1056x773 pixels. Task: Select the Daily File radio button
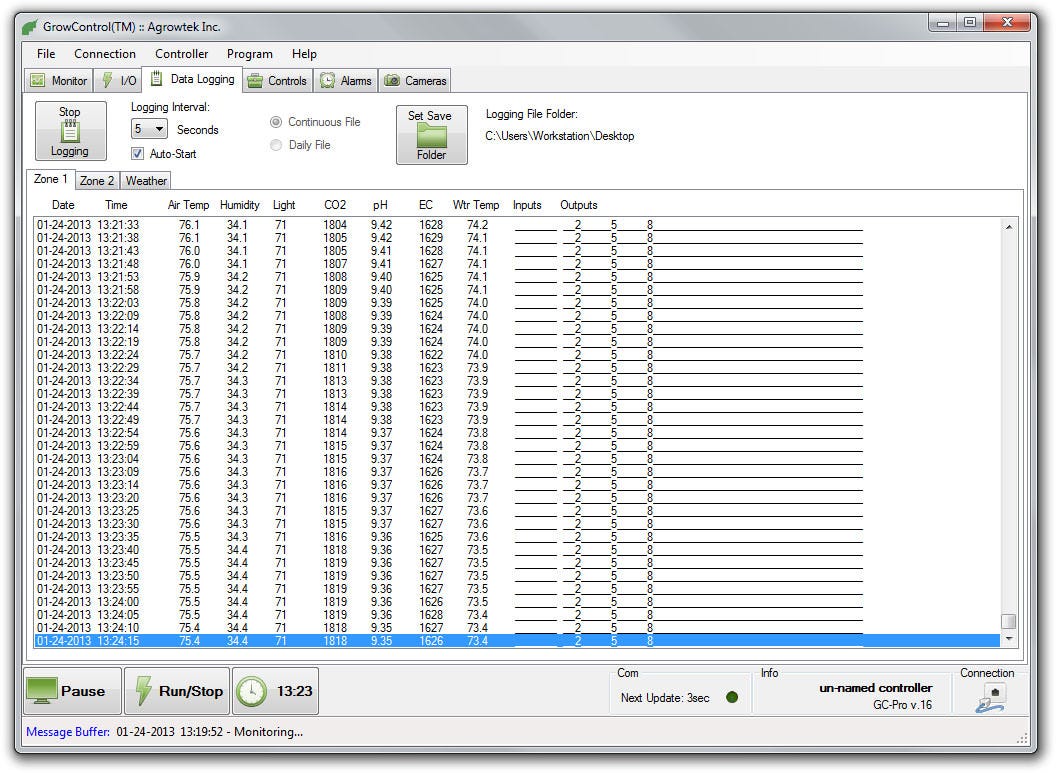pyautogui.click(x=276, y=145)
